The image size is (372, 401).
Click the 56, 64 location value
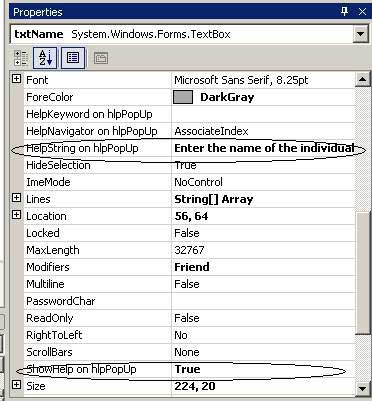pyautogui.click(x=191, y=216)
